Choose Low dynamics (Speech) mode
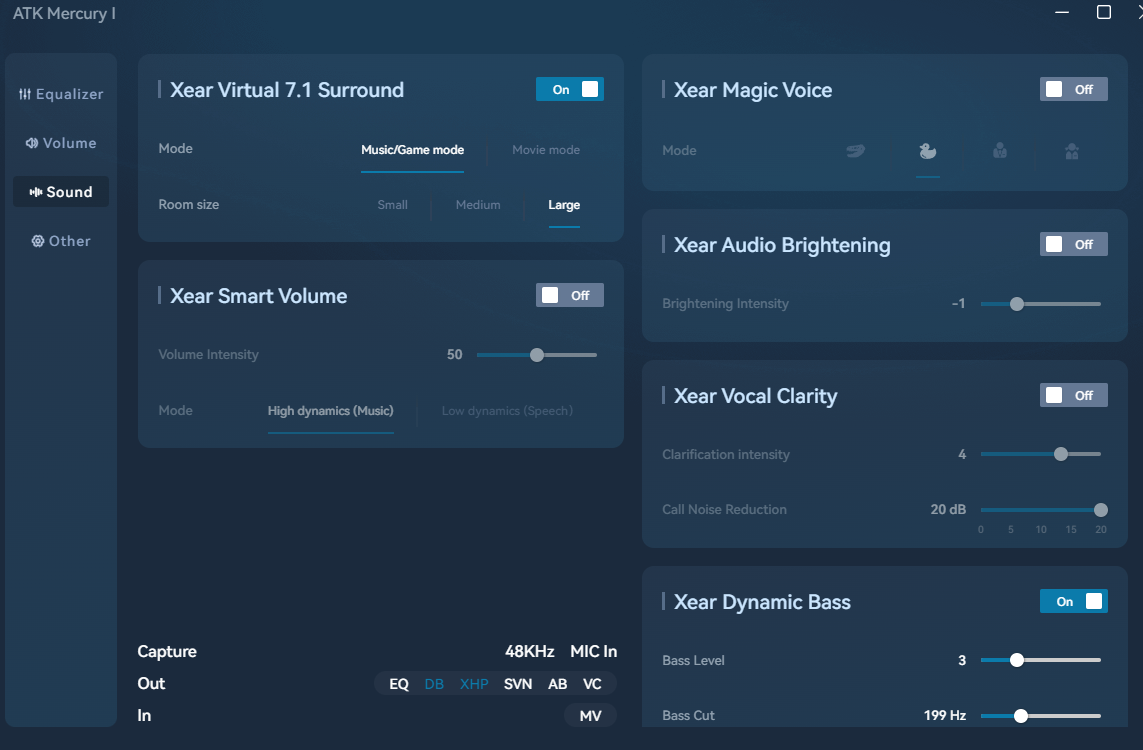 click(507, 410)
